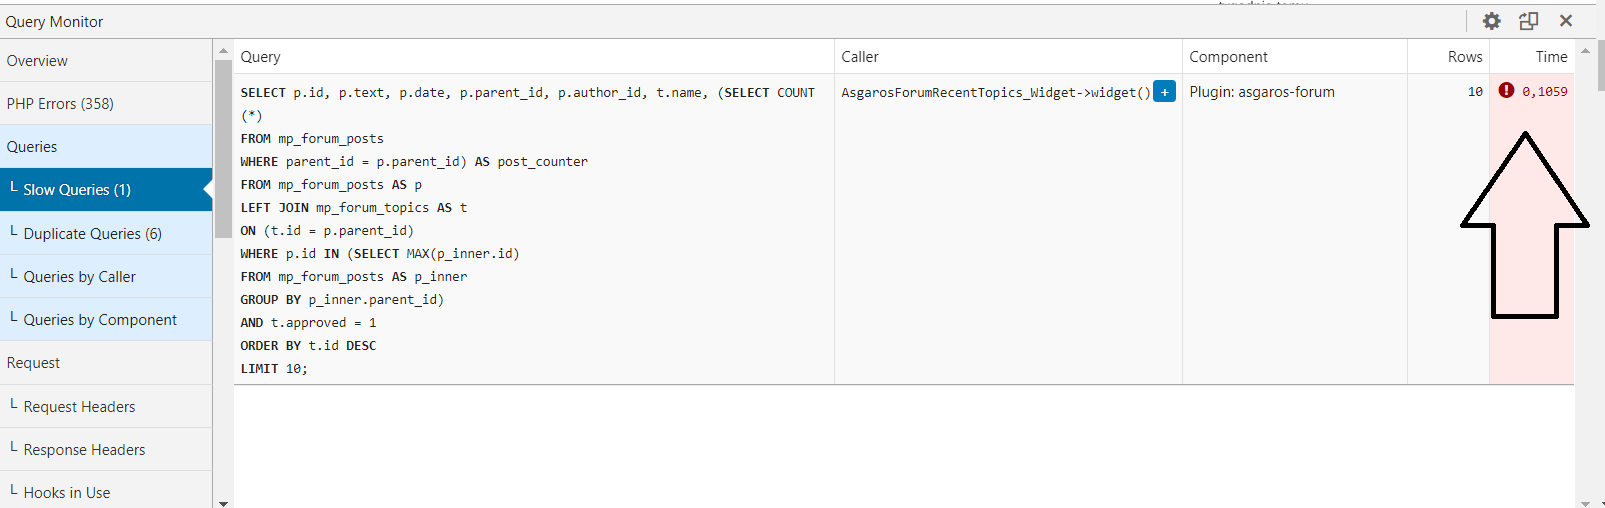Click the sidebar scroll down arrow
Screen dimensions: 1605x508
223,503
